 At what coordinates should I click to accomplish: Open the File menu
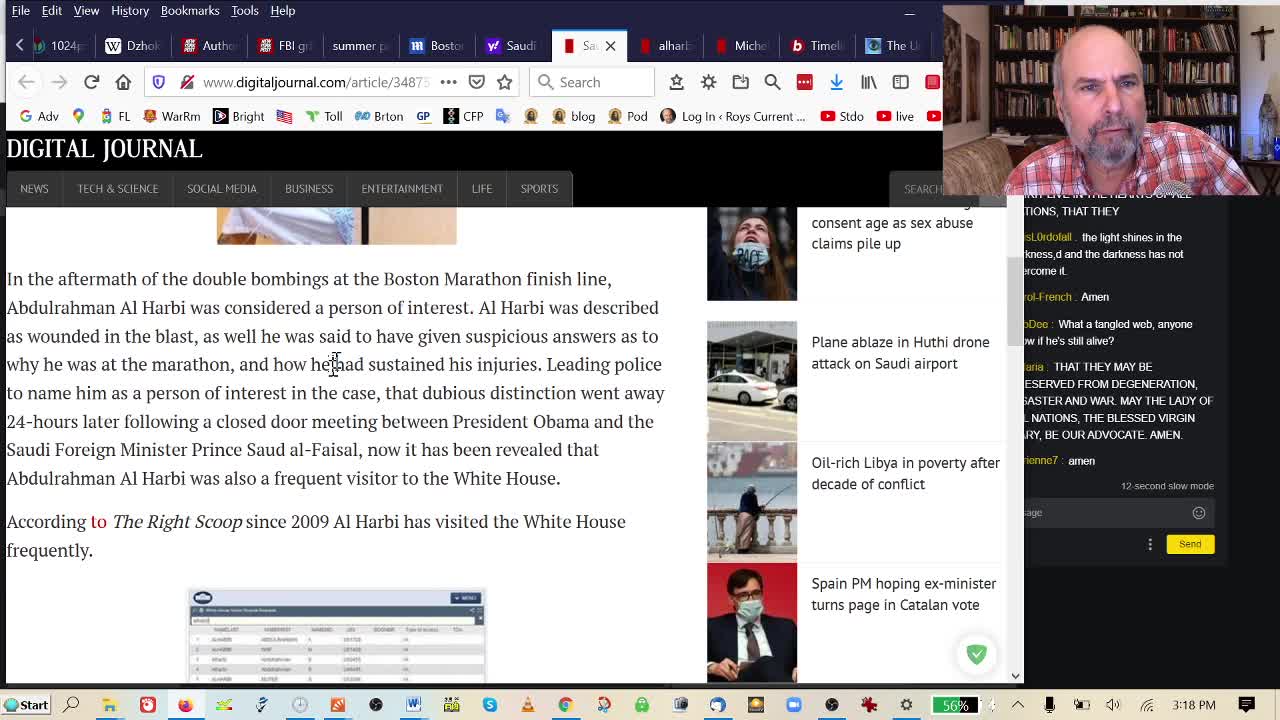pyautogui.click(x=20, y=11)
